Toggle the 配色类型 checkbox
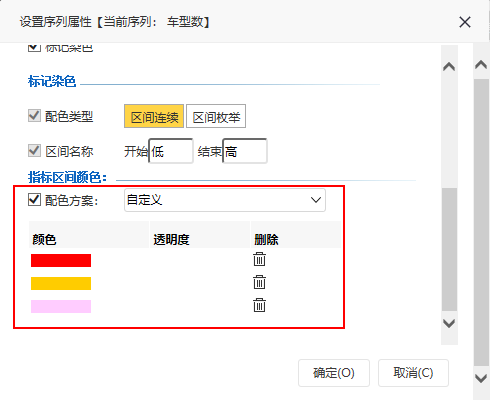Screen dimensions: 490x400 pyautogui.click(x=34, y=116)
